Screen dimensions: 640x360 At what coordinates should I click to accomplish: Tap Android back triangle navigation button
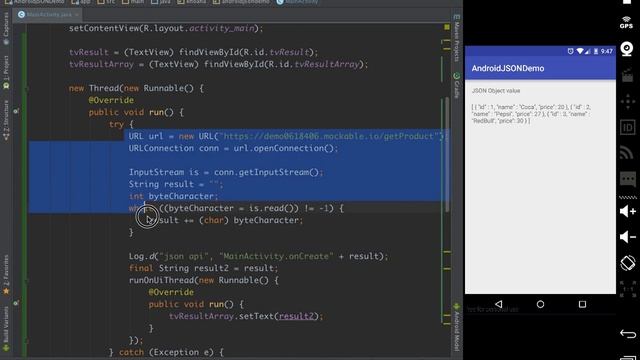[x=498, y=304]
